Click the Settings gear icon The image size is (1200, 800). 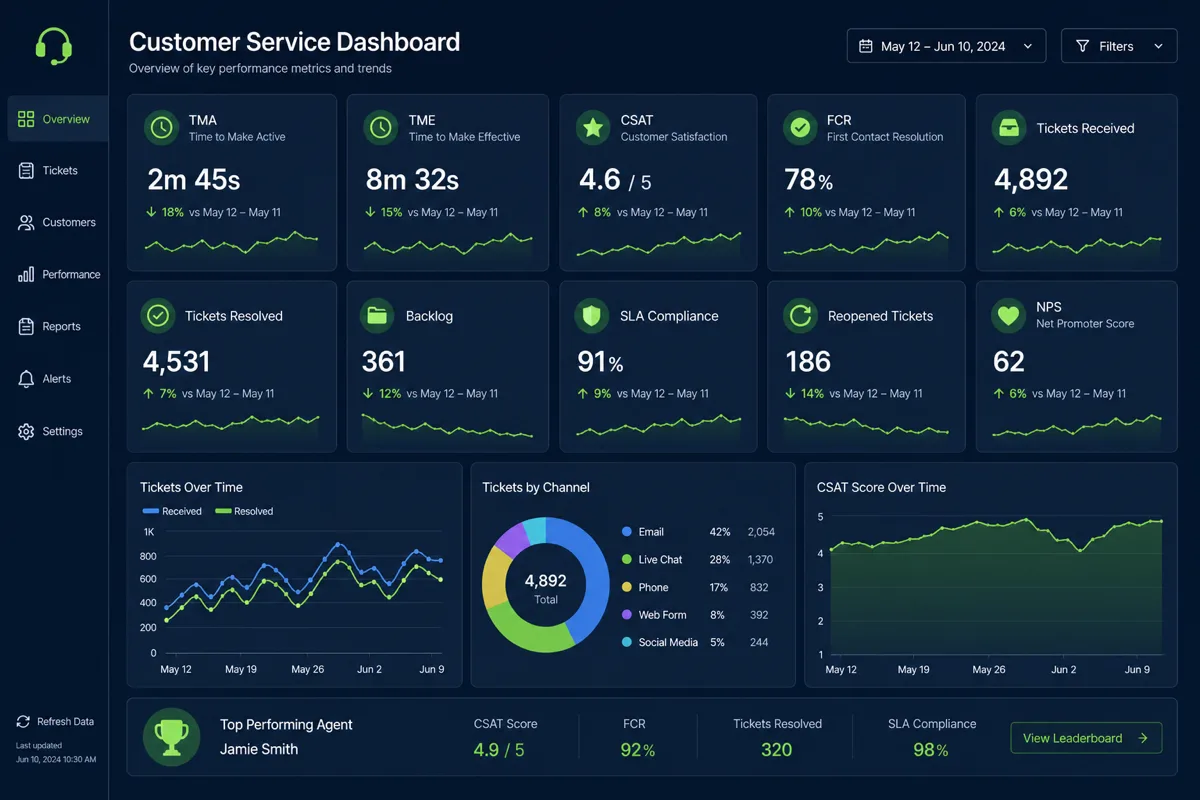(x=26, y=432)
